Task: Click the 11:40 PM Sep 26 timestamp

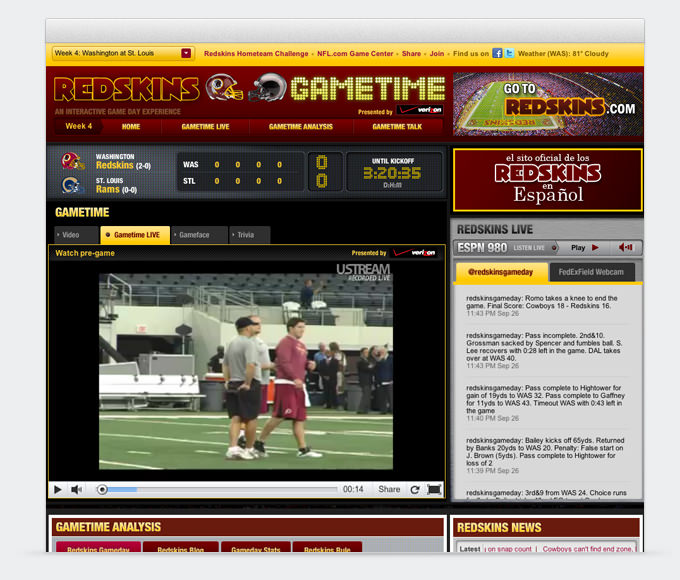Action: pos(492,419)
